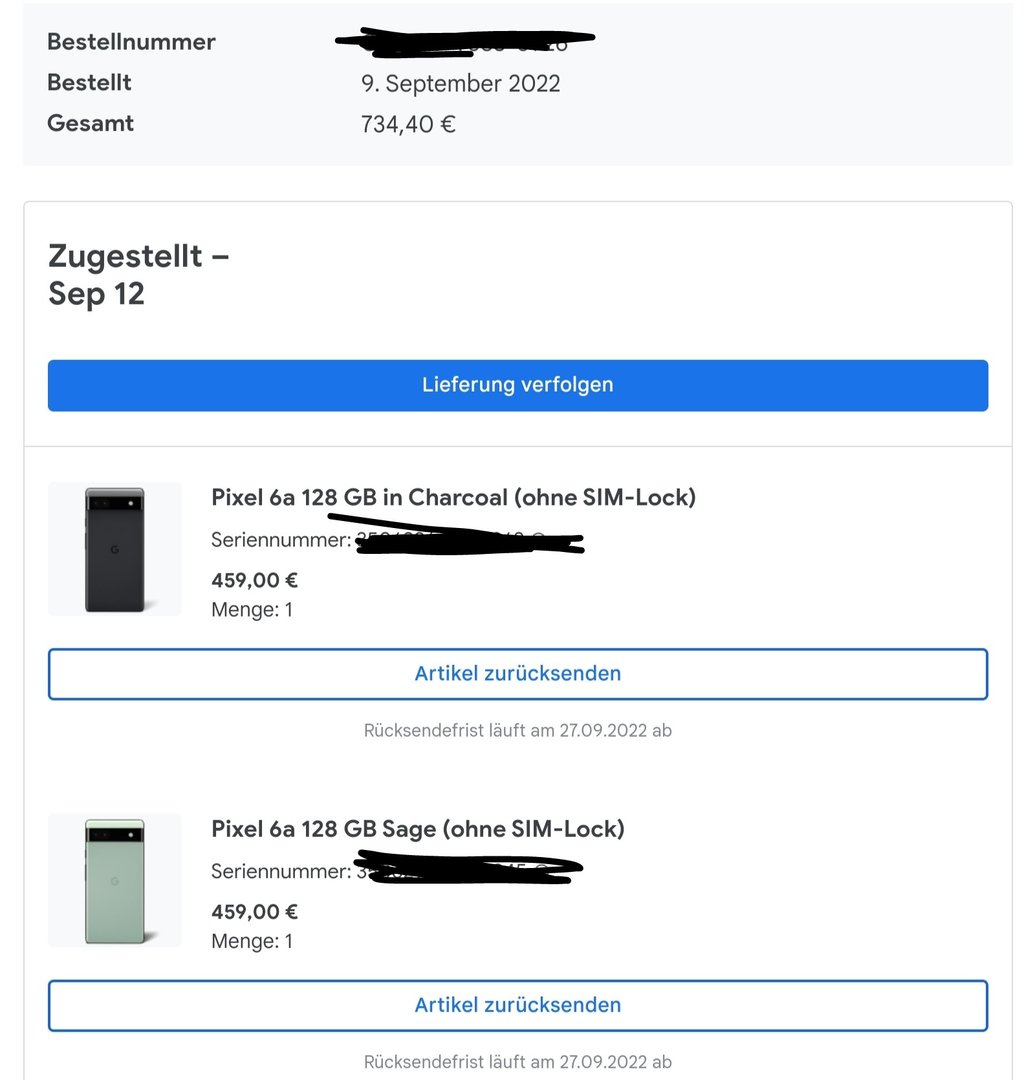Click the Seriennummer label of the Charcoal phone
Image resolution: width=1035 pixels, height=1080 pixels.
(x=280, y=541)
